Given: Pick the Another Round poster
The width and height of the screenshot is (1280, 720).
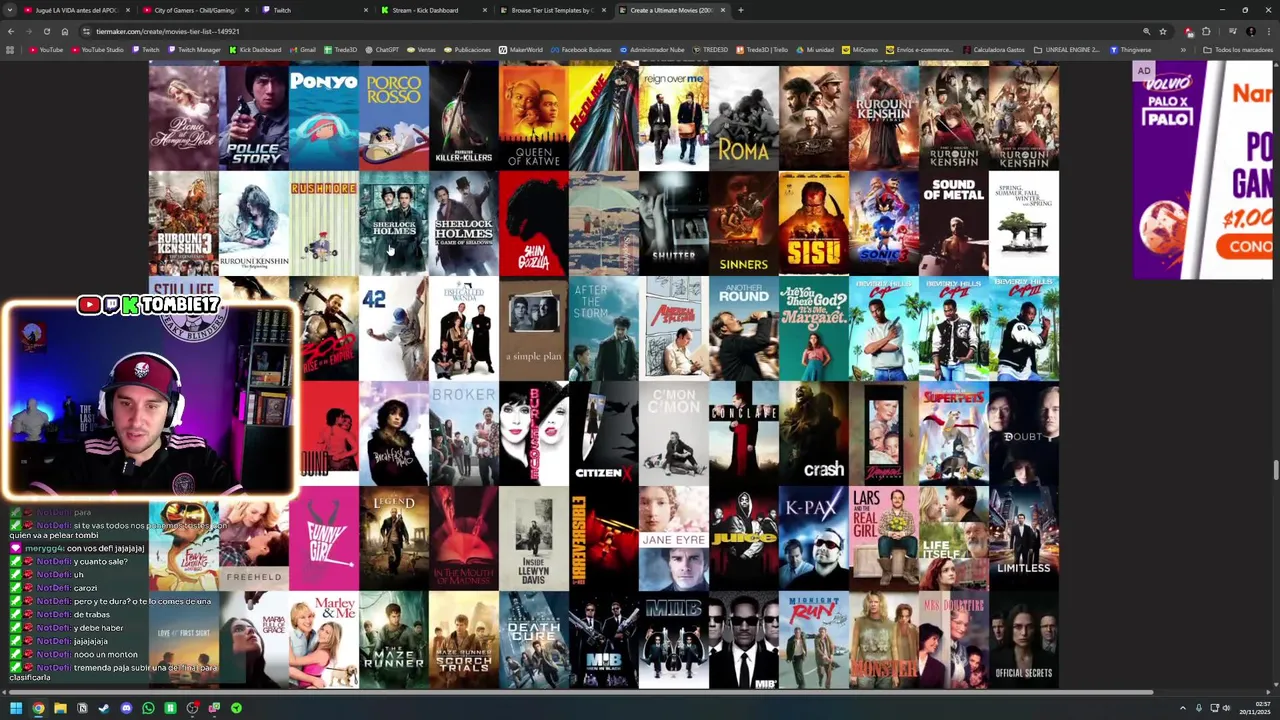Looking at the screenshot, I should tap(743, 329).
